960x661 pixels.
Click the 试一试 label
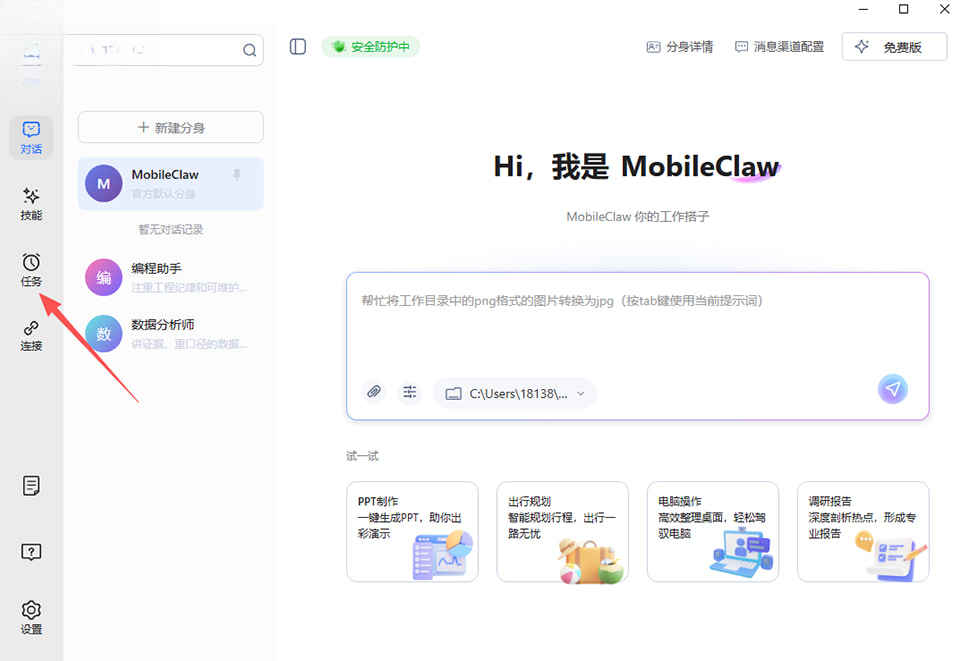click(362, 456)
